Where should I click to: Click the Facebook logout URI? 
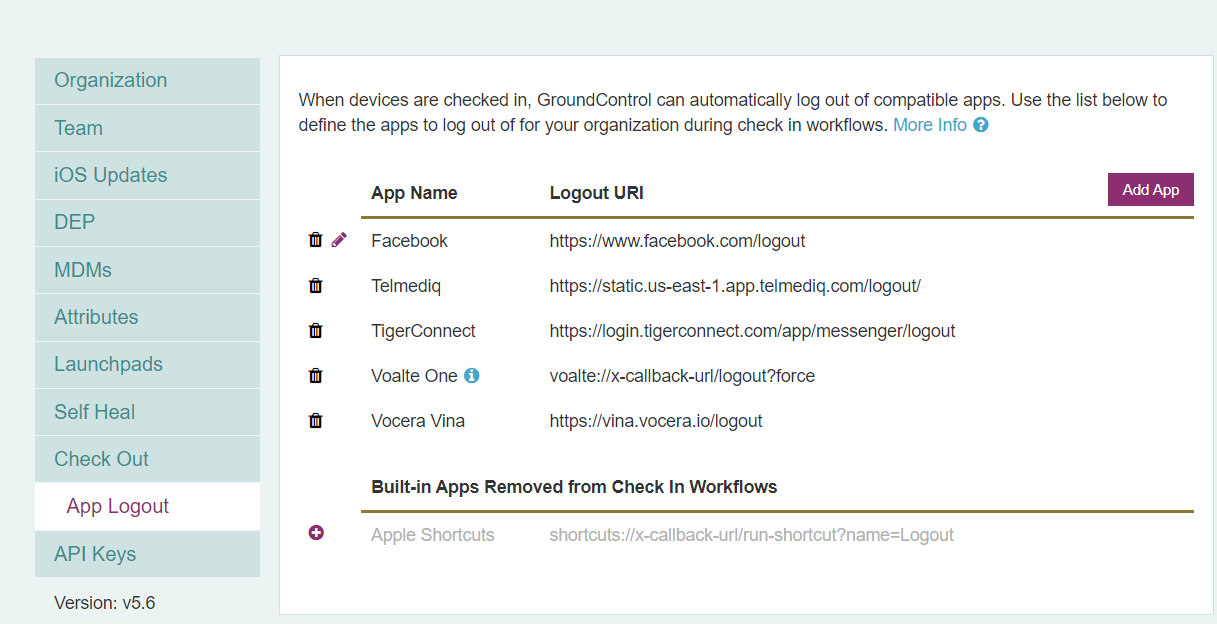(677, 241)
